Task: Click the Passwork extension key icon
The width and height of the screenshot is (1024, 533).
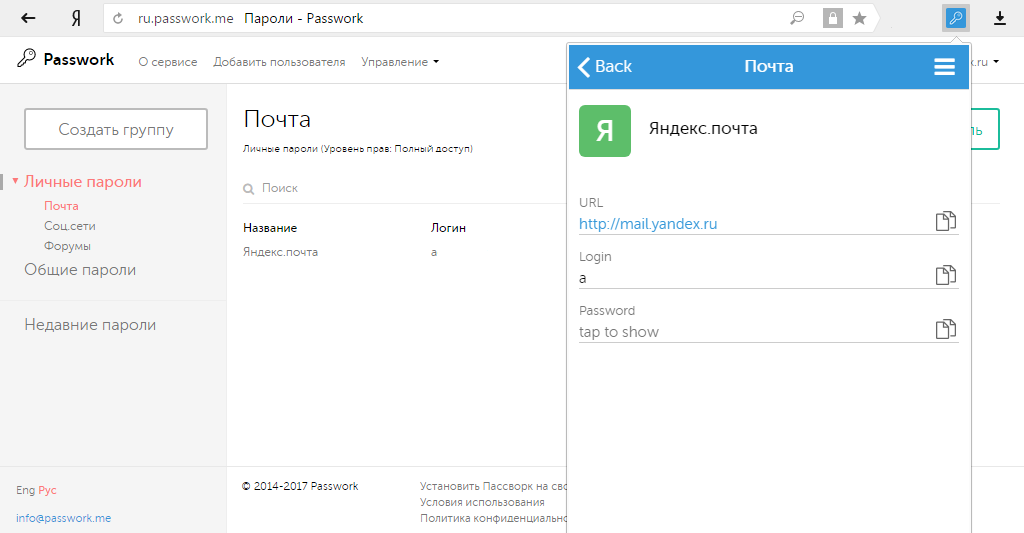Action: point(956,18)
